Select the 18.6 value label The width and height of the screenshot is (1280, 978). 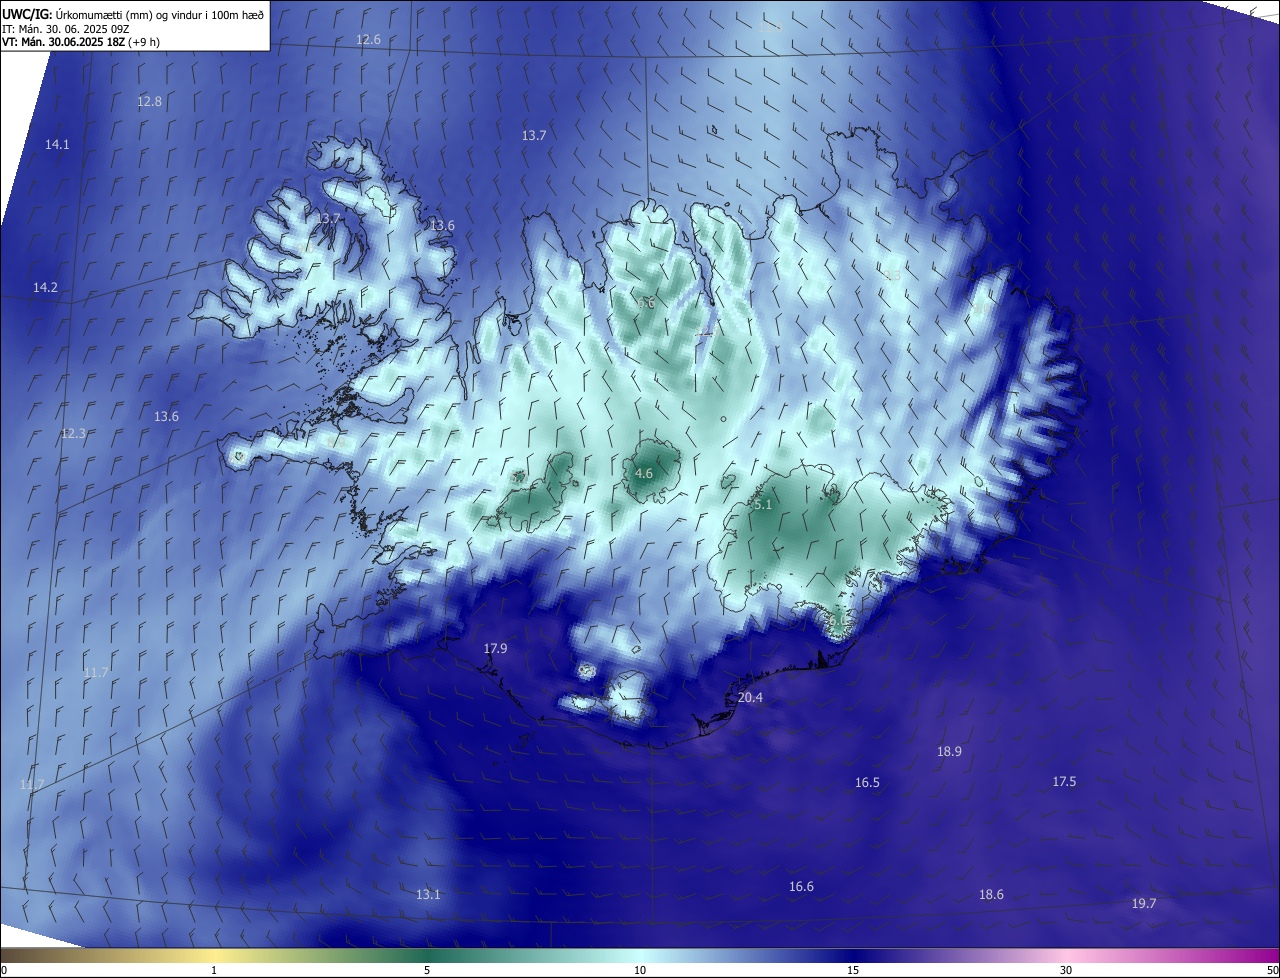pos(991,895)
